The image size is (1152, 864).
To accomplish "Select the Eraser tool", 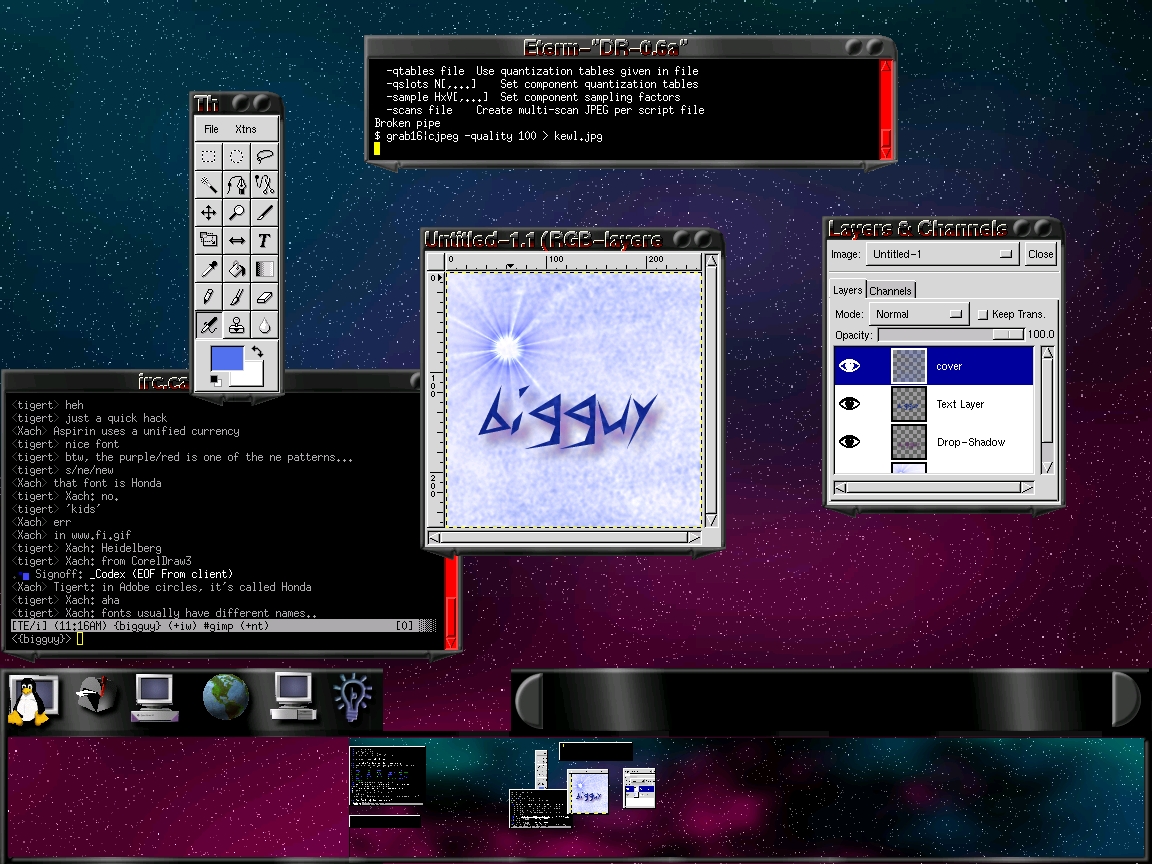I will pyautogui.click(x=264, y=297).
